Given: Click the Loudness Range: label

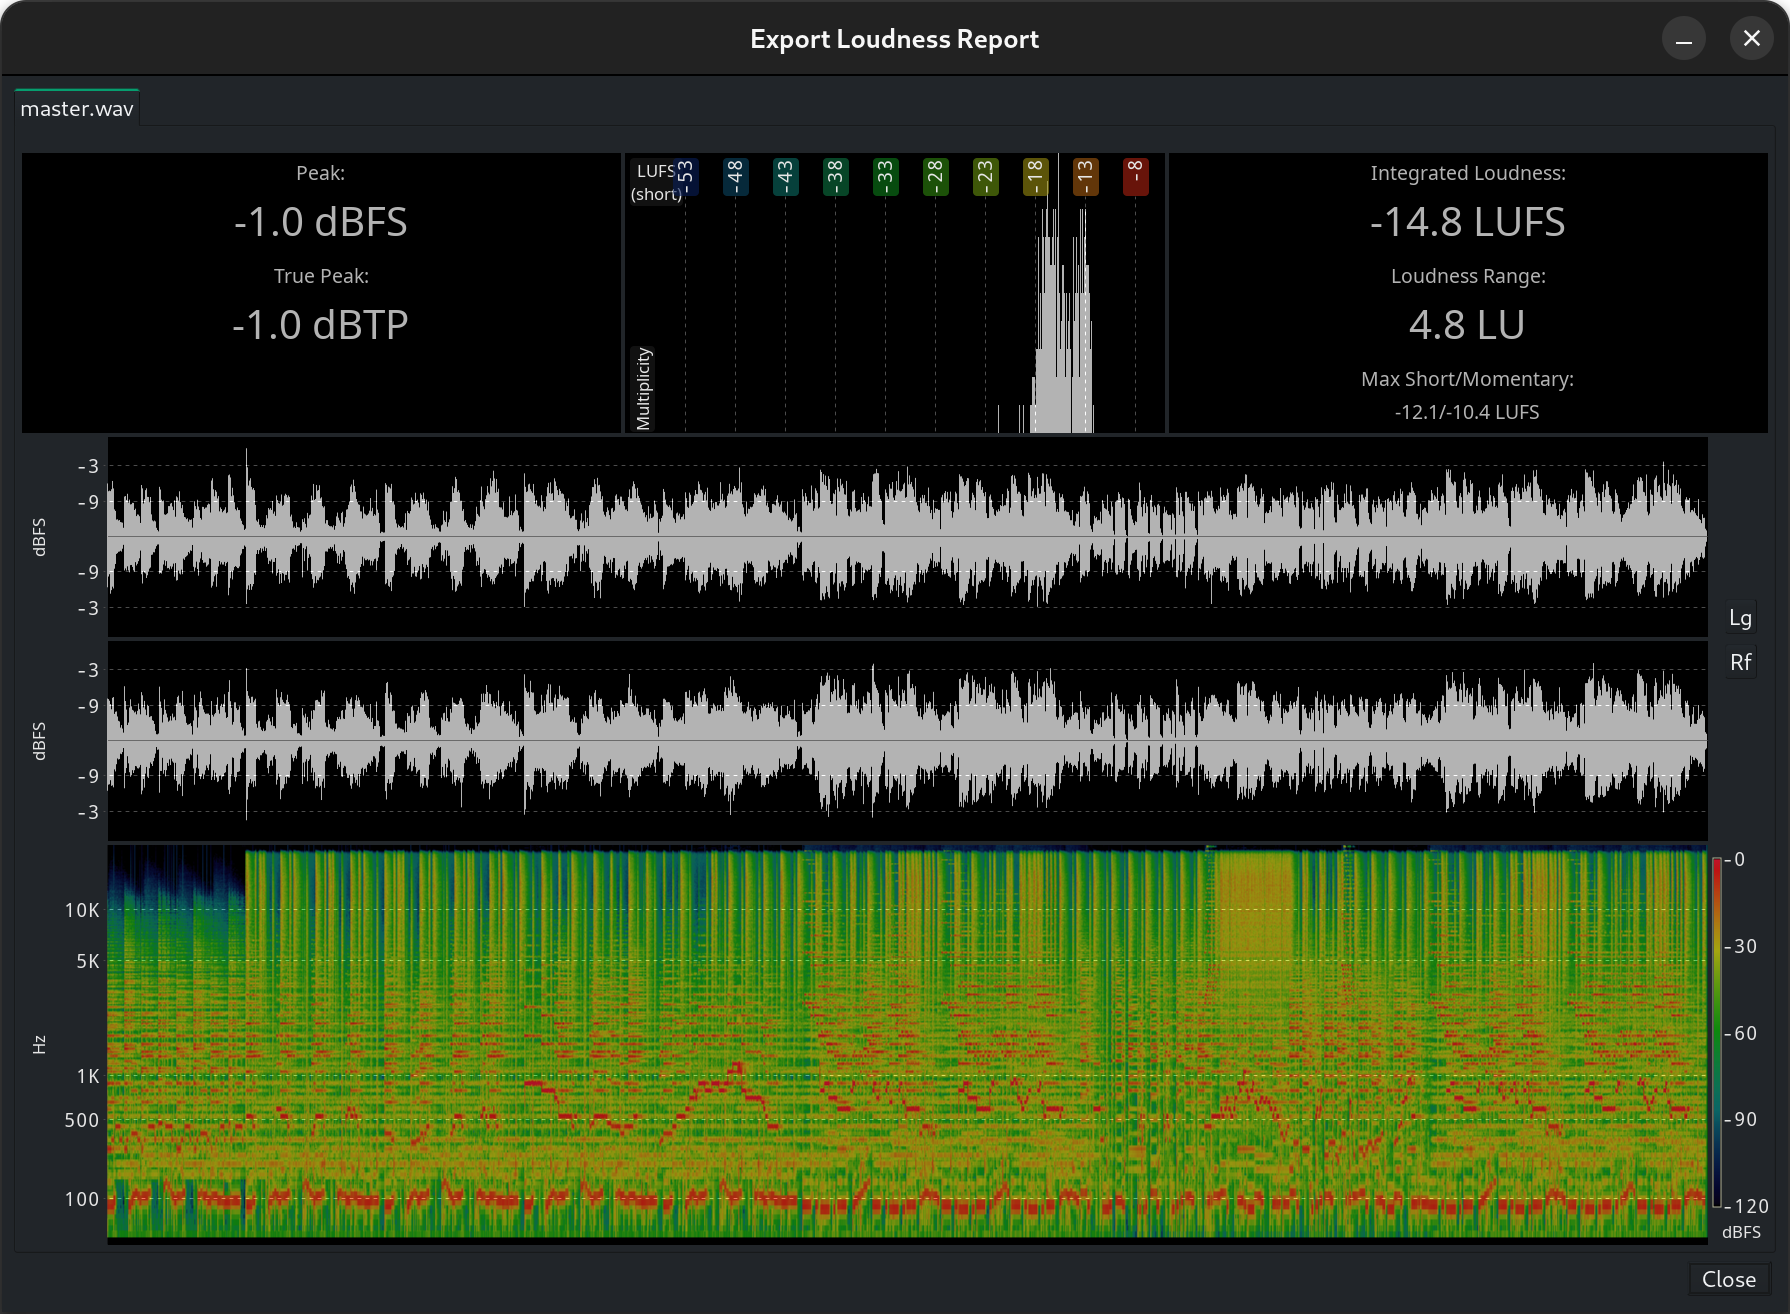Looking at the screenshot, I should (1467, 276).
